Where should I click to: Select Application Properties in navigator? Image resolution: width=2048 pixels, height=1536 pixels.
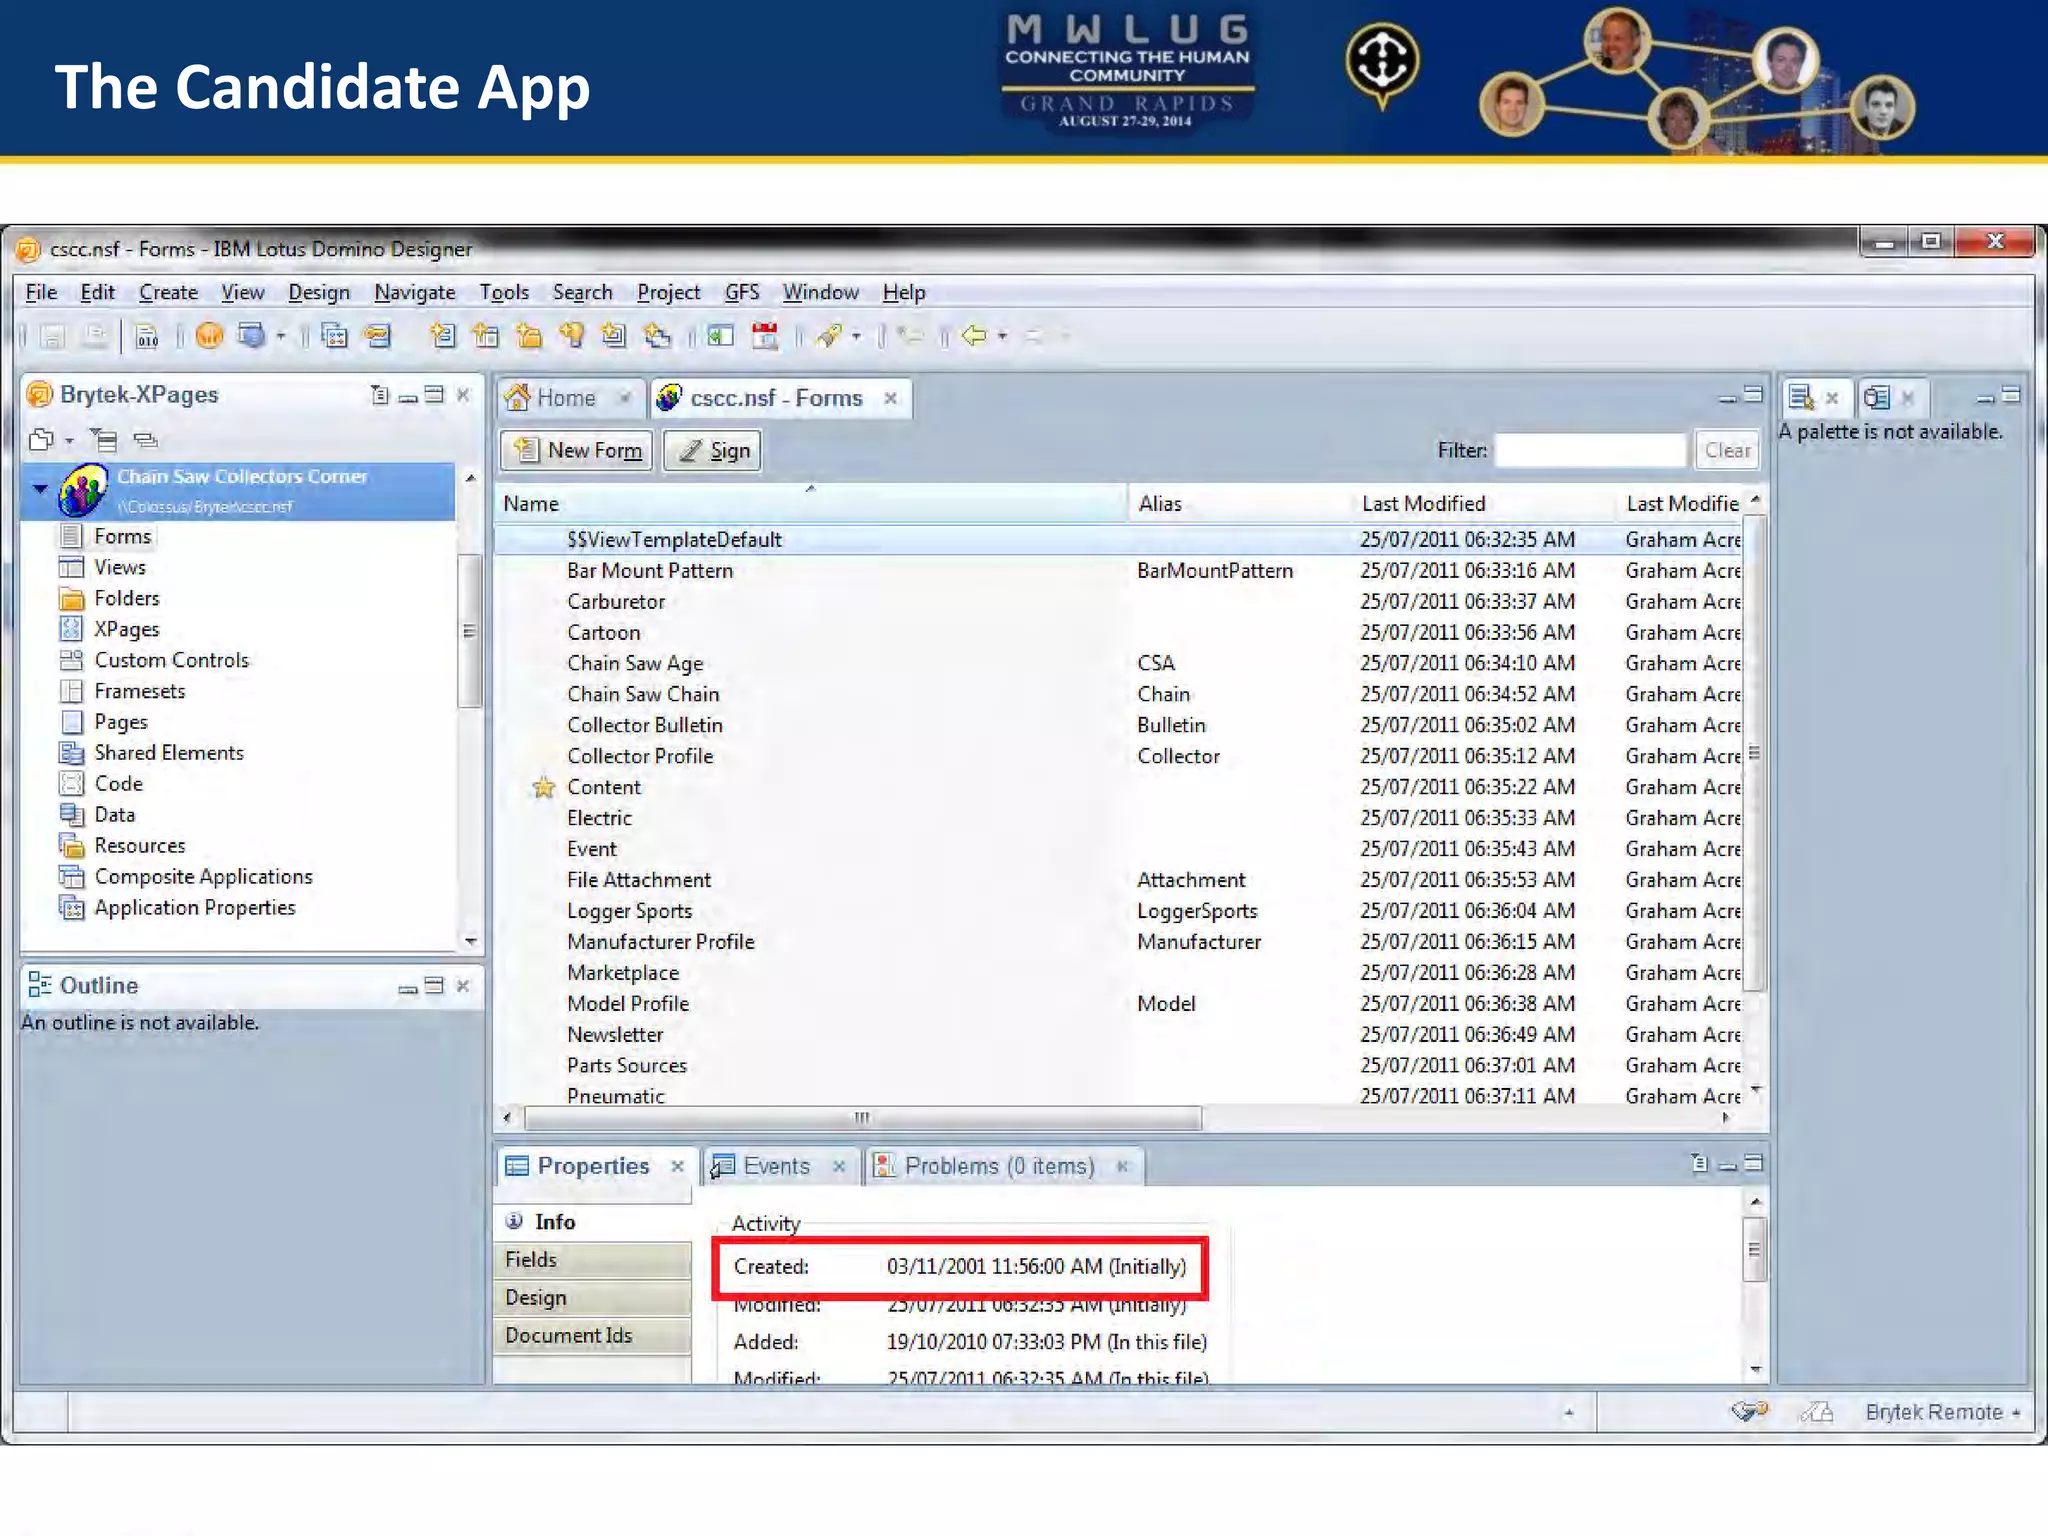pyautogui.click(x=195, y=907)
